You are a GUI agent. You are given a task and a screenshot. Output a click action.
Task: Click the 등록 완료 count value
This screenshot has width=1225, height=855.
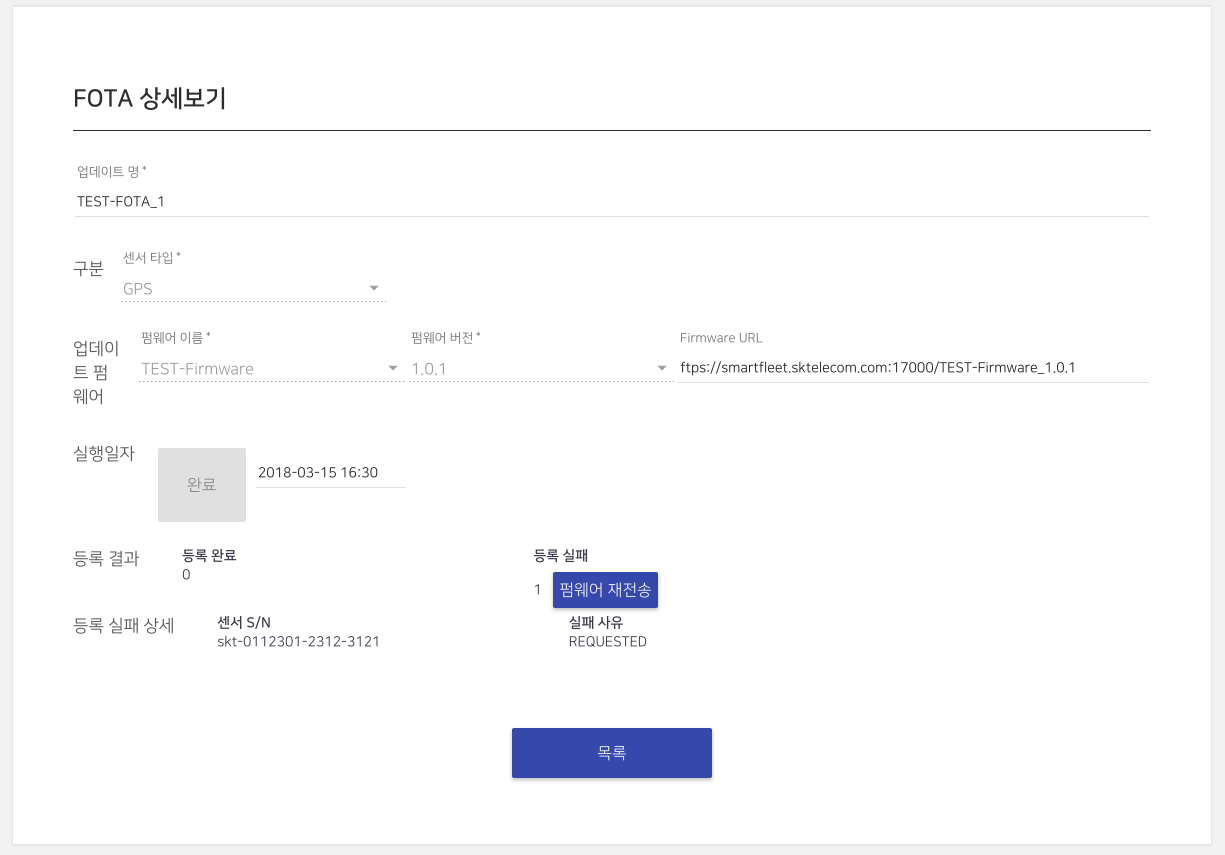point(186,575)
